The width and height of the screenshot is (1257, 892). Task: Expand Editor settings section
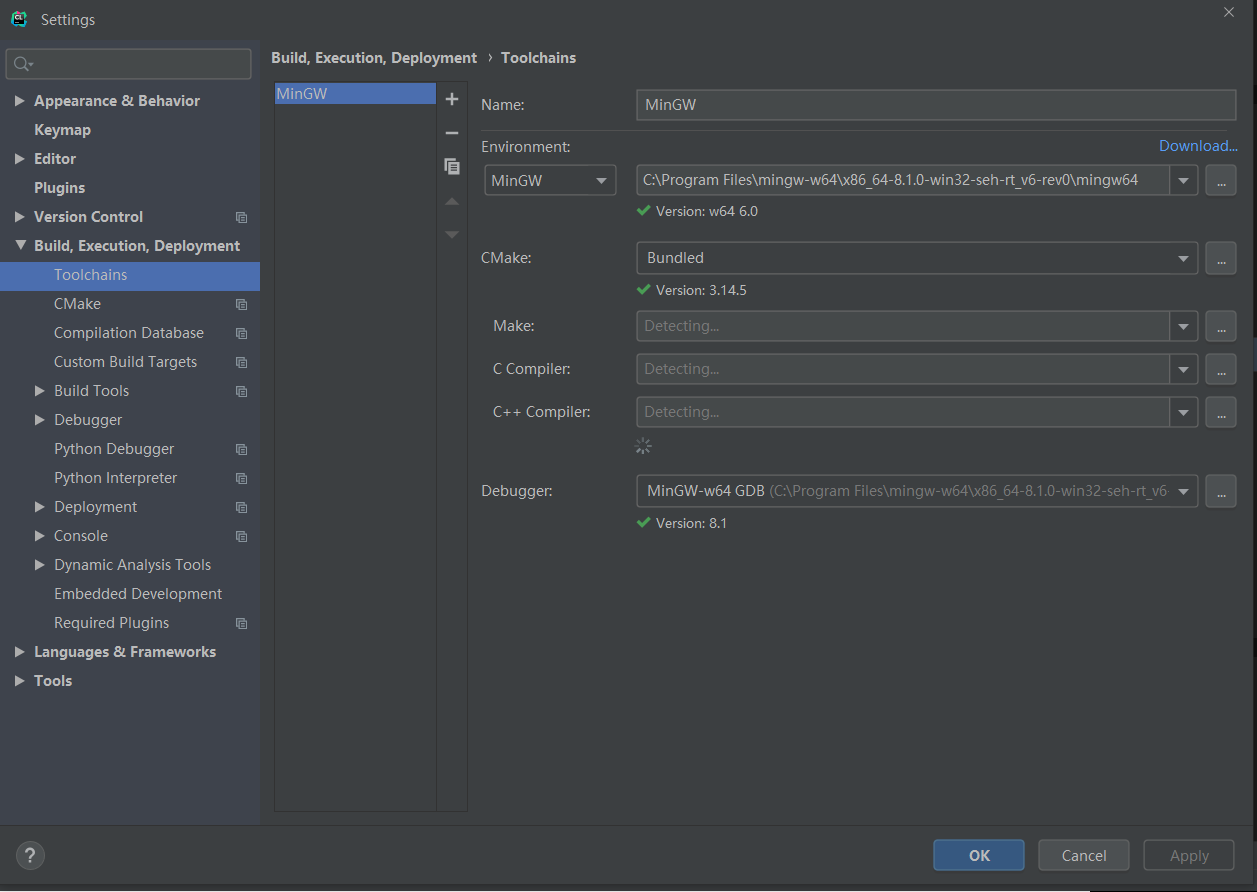pos(20,159)
